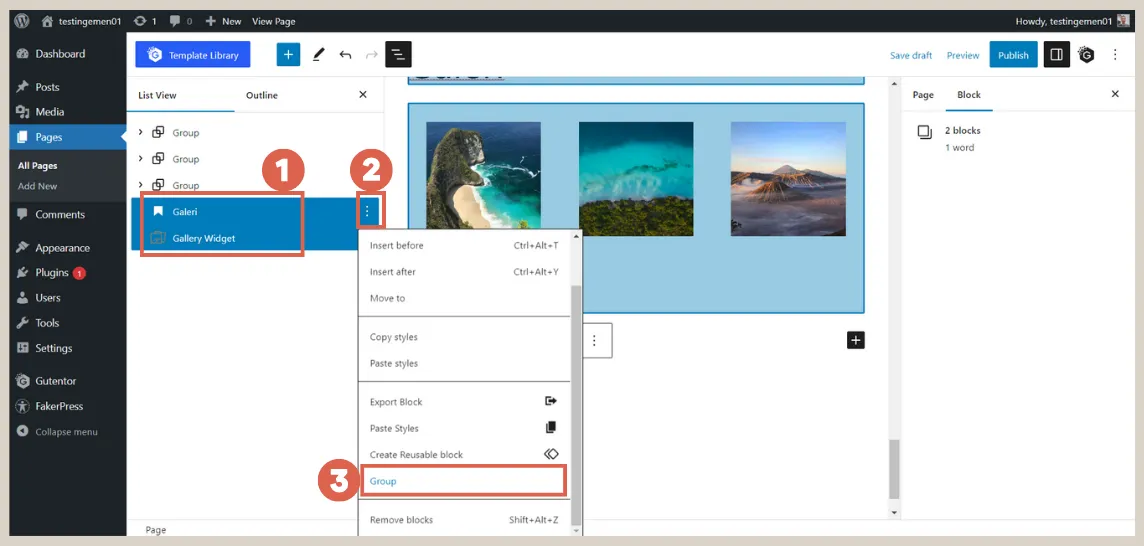The width and height of the screenshot is (1144, 546).
Task: Choose Paste styles menu entry (lowercase s)
Action: pyautogui.click(x=464, y=364)
